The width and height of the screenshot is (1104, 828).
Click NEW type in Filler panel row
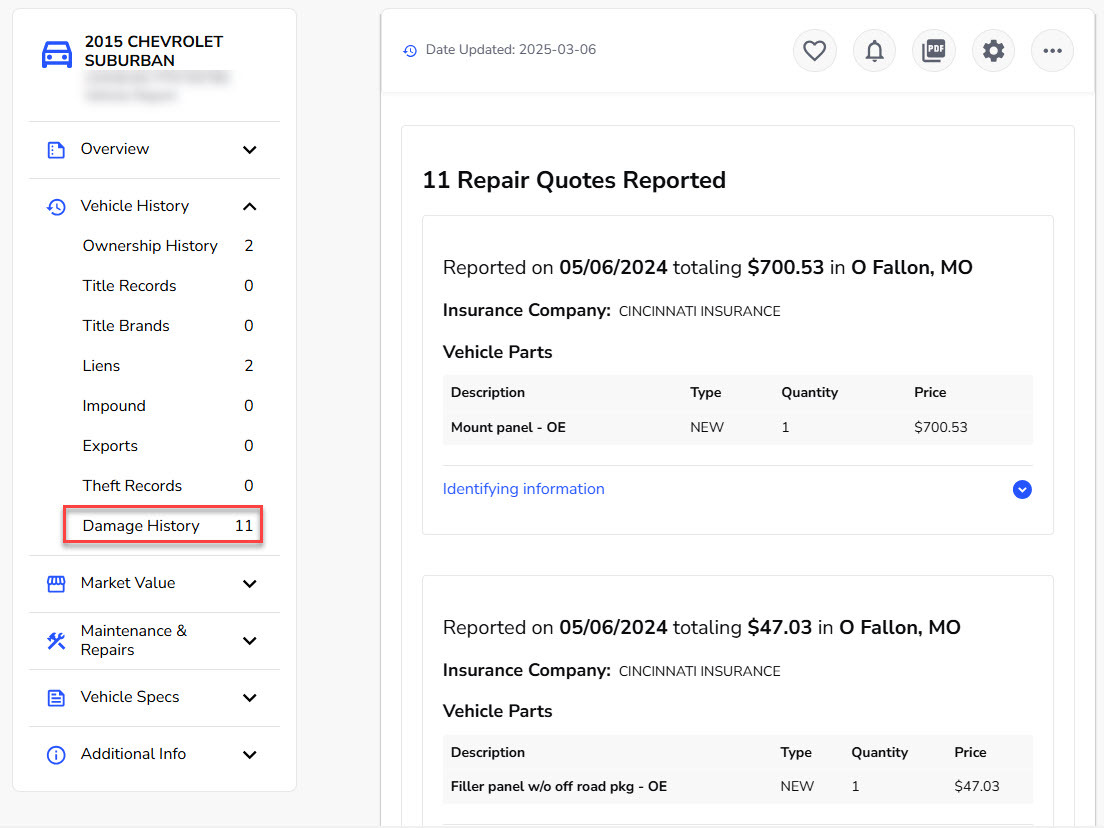pyautogui.click(x=797, y=786)
